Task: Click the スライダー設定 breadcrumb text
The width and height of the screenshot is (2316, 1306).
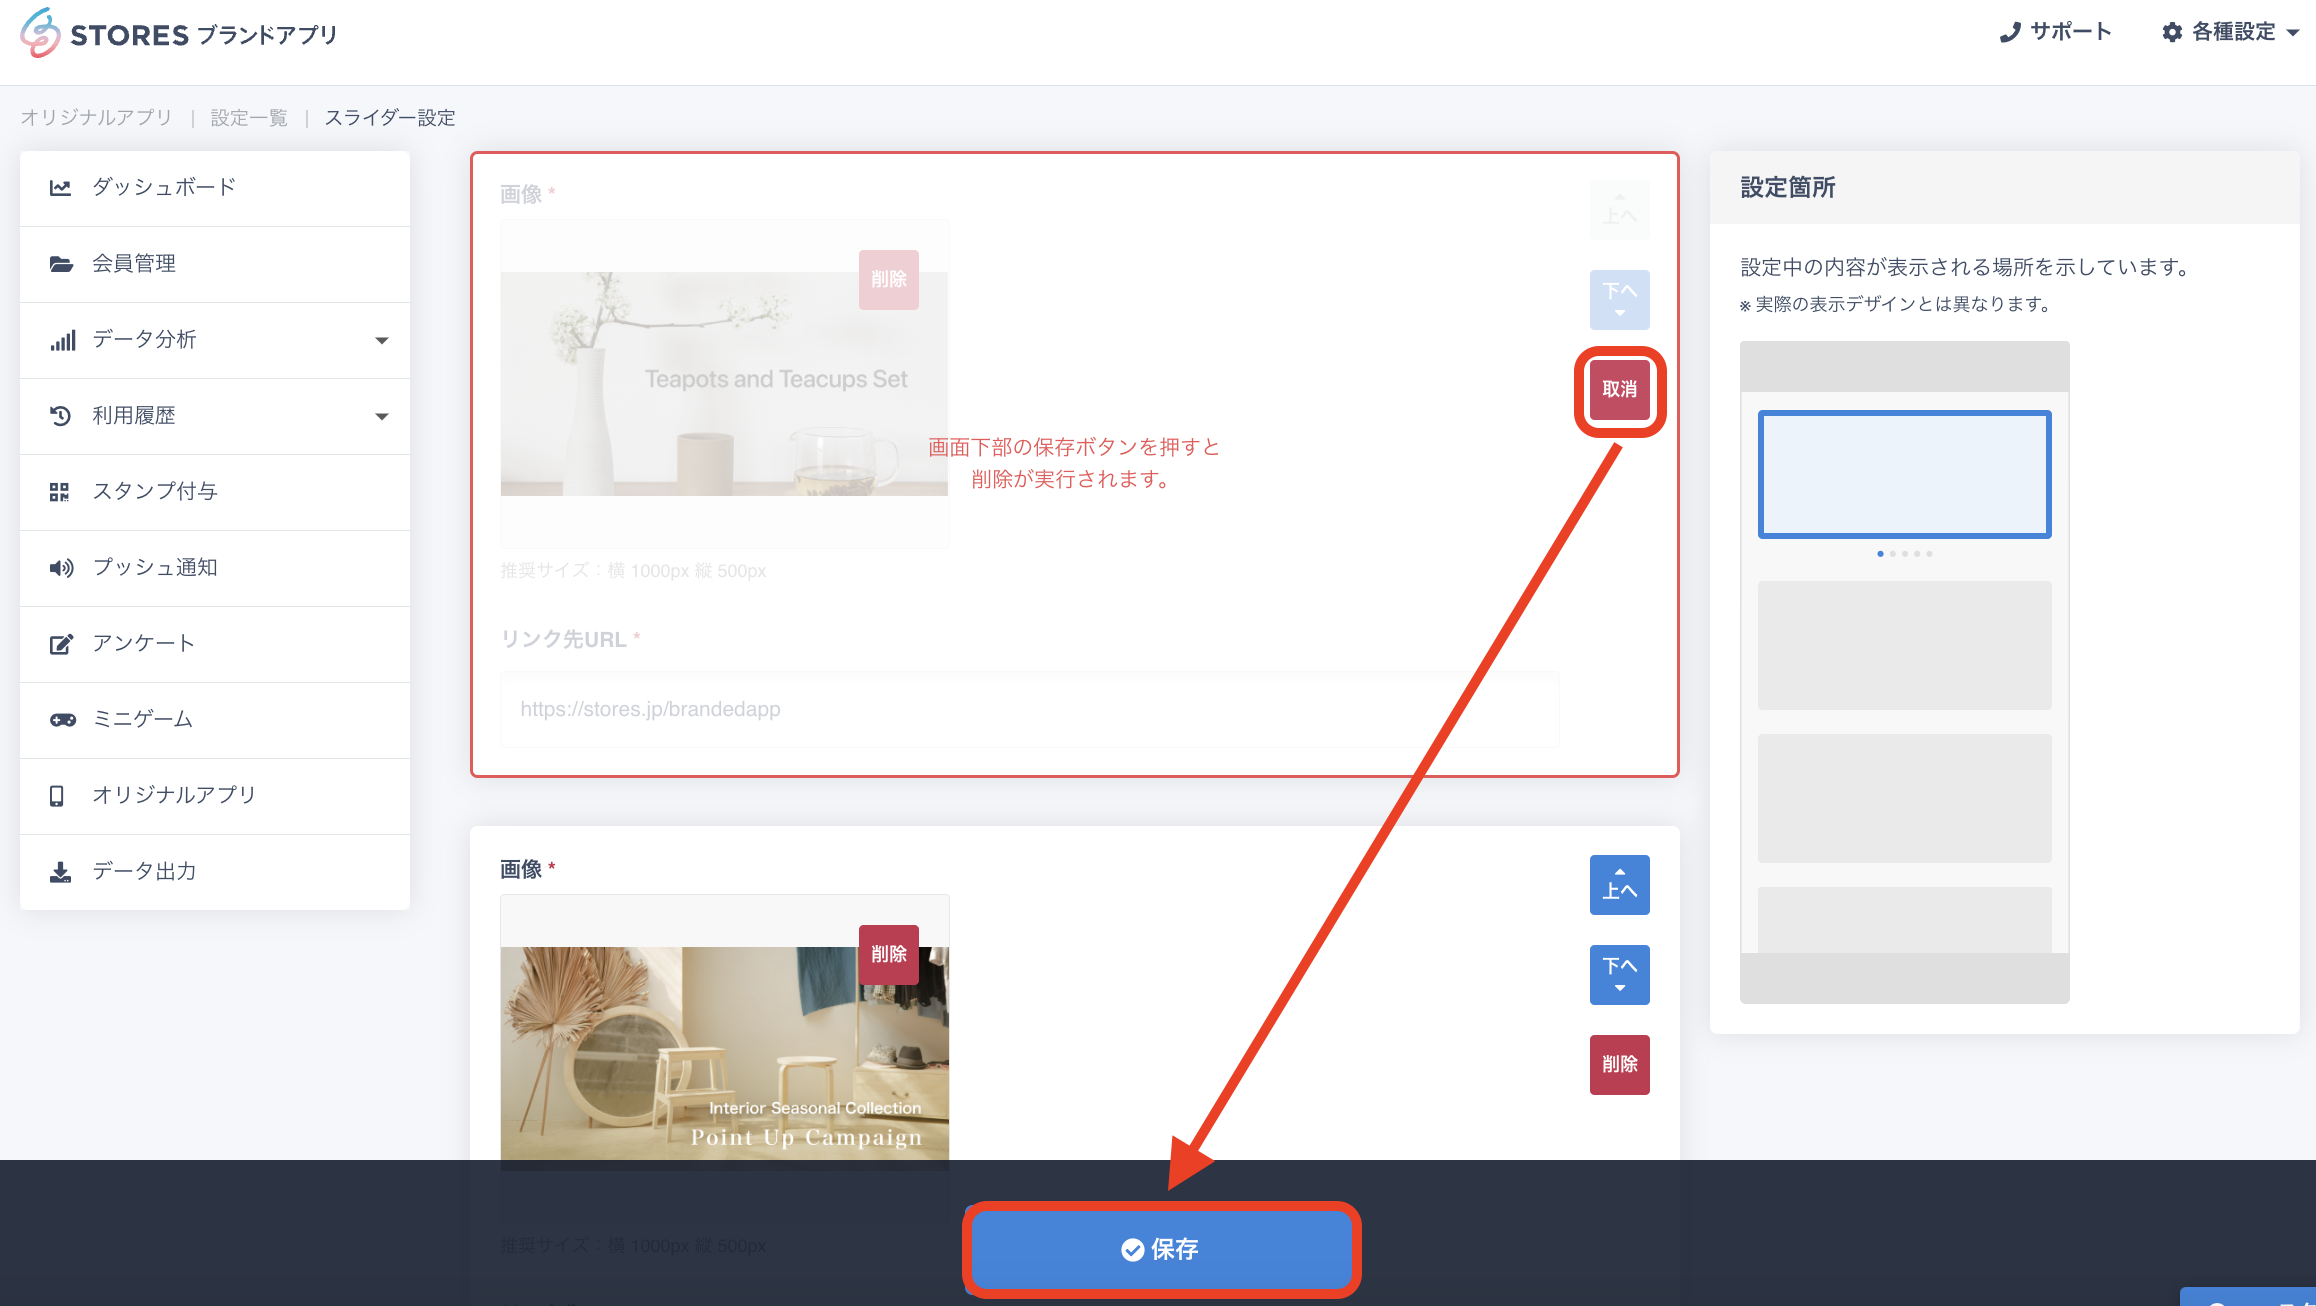Action: pos(390,118)
